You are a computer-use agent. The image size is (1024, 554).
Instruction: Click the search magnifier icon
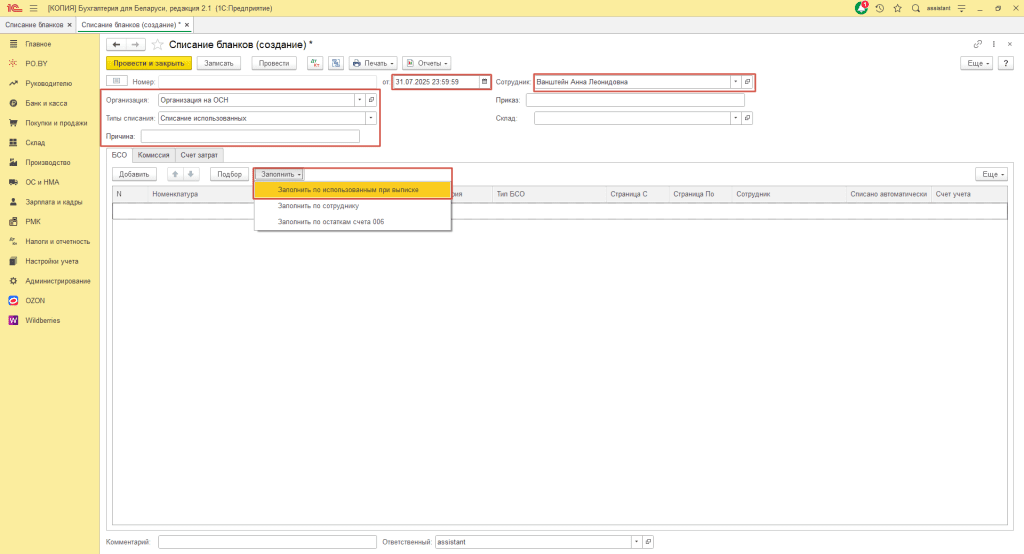[x=916, y=8]
